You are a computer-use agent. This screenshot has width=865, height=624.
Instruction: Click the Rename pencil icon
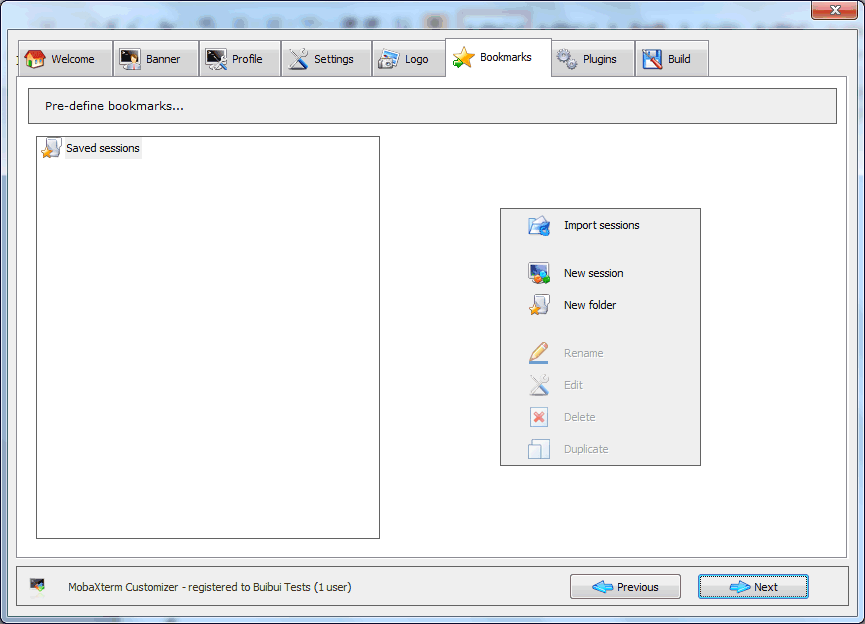tap(538, 353)
